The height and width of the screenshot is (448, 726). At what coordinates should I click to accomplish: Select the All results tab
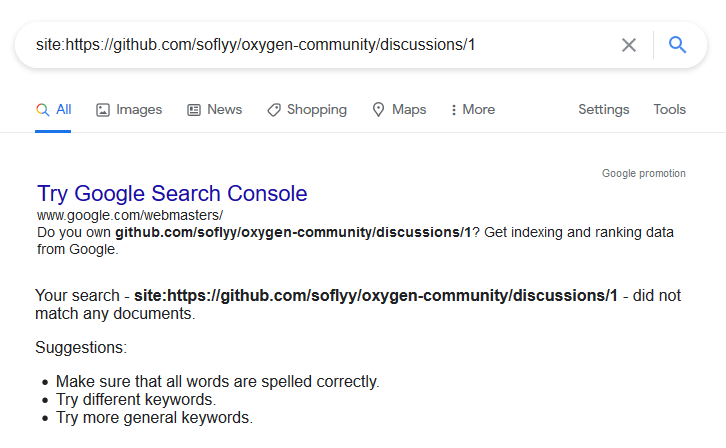pos(53,110)
